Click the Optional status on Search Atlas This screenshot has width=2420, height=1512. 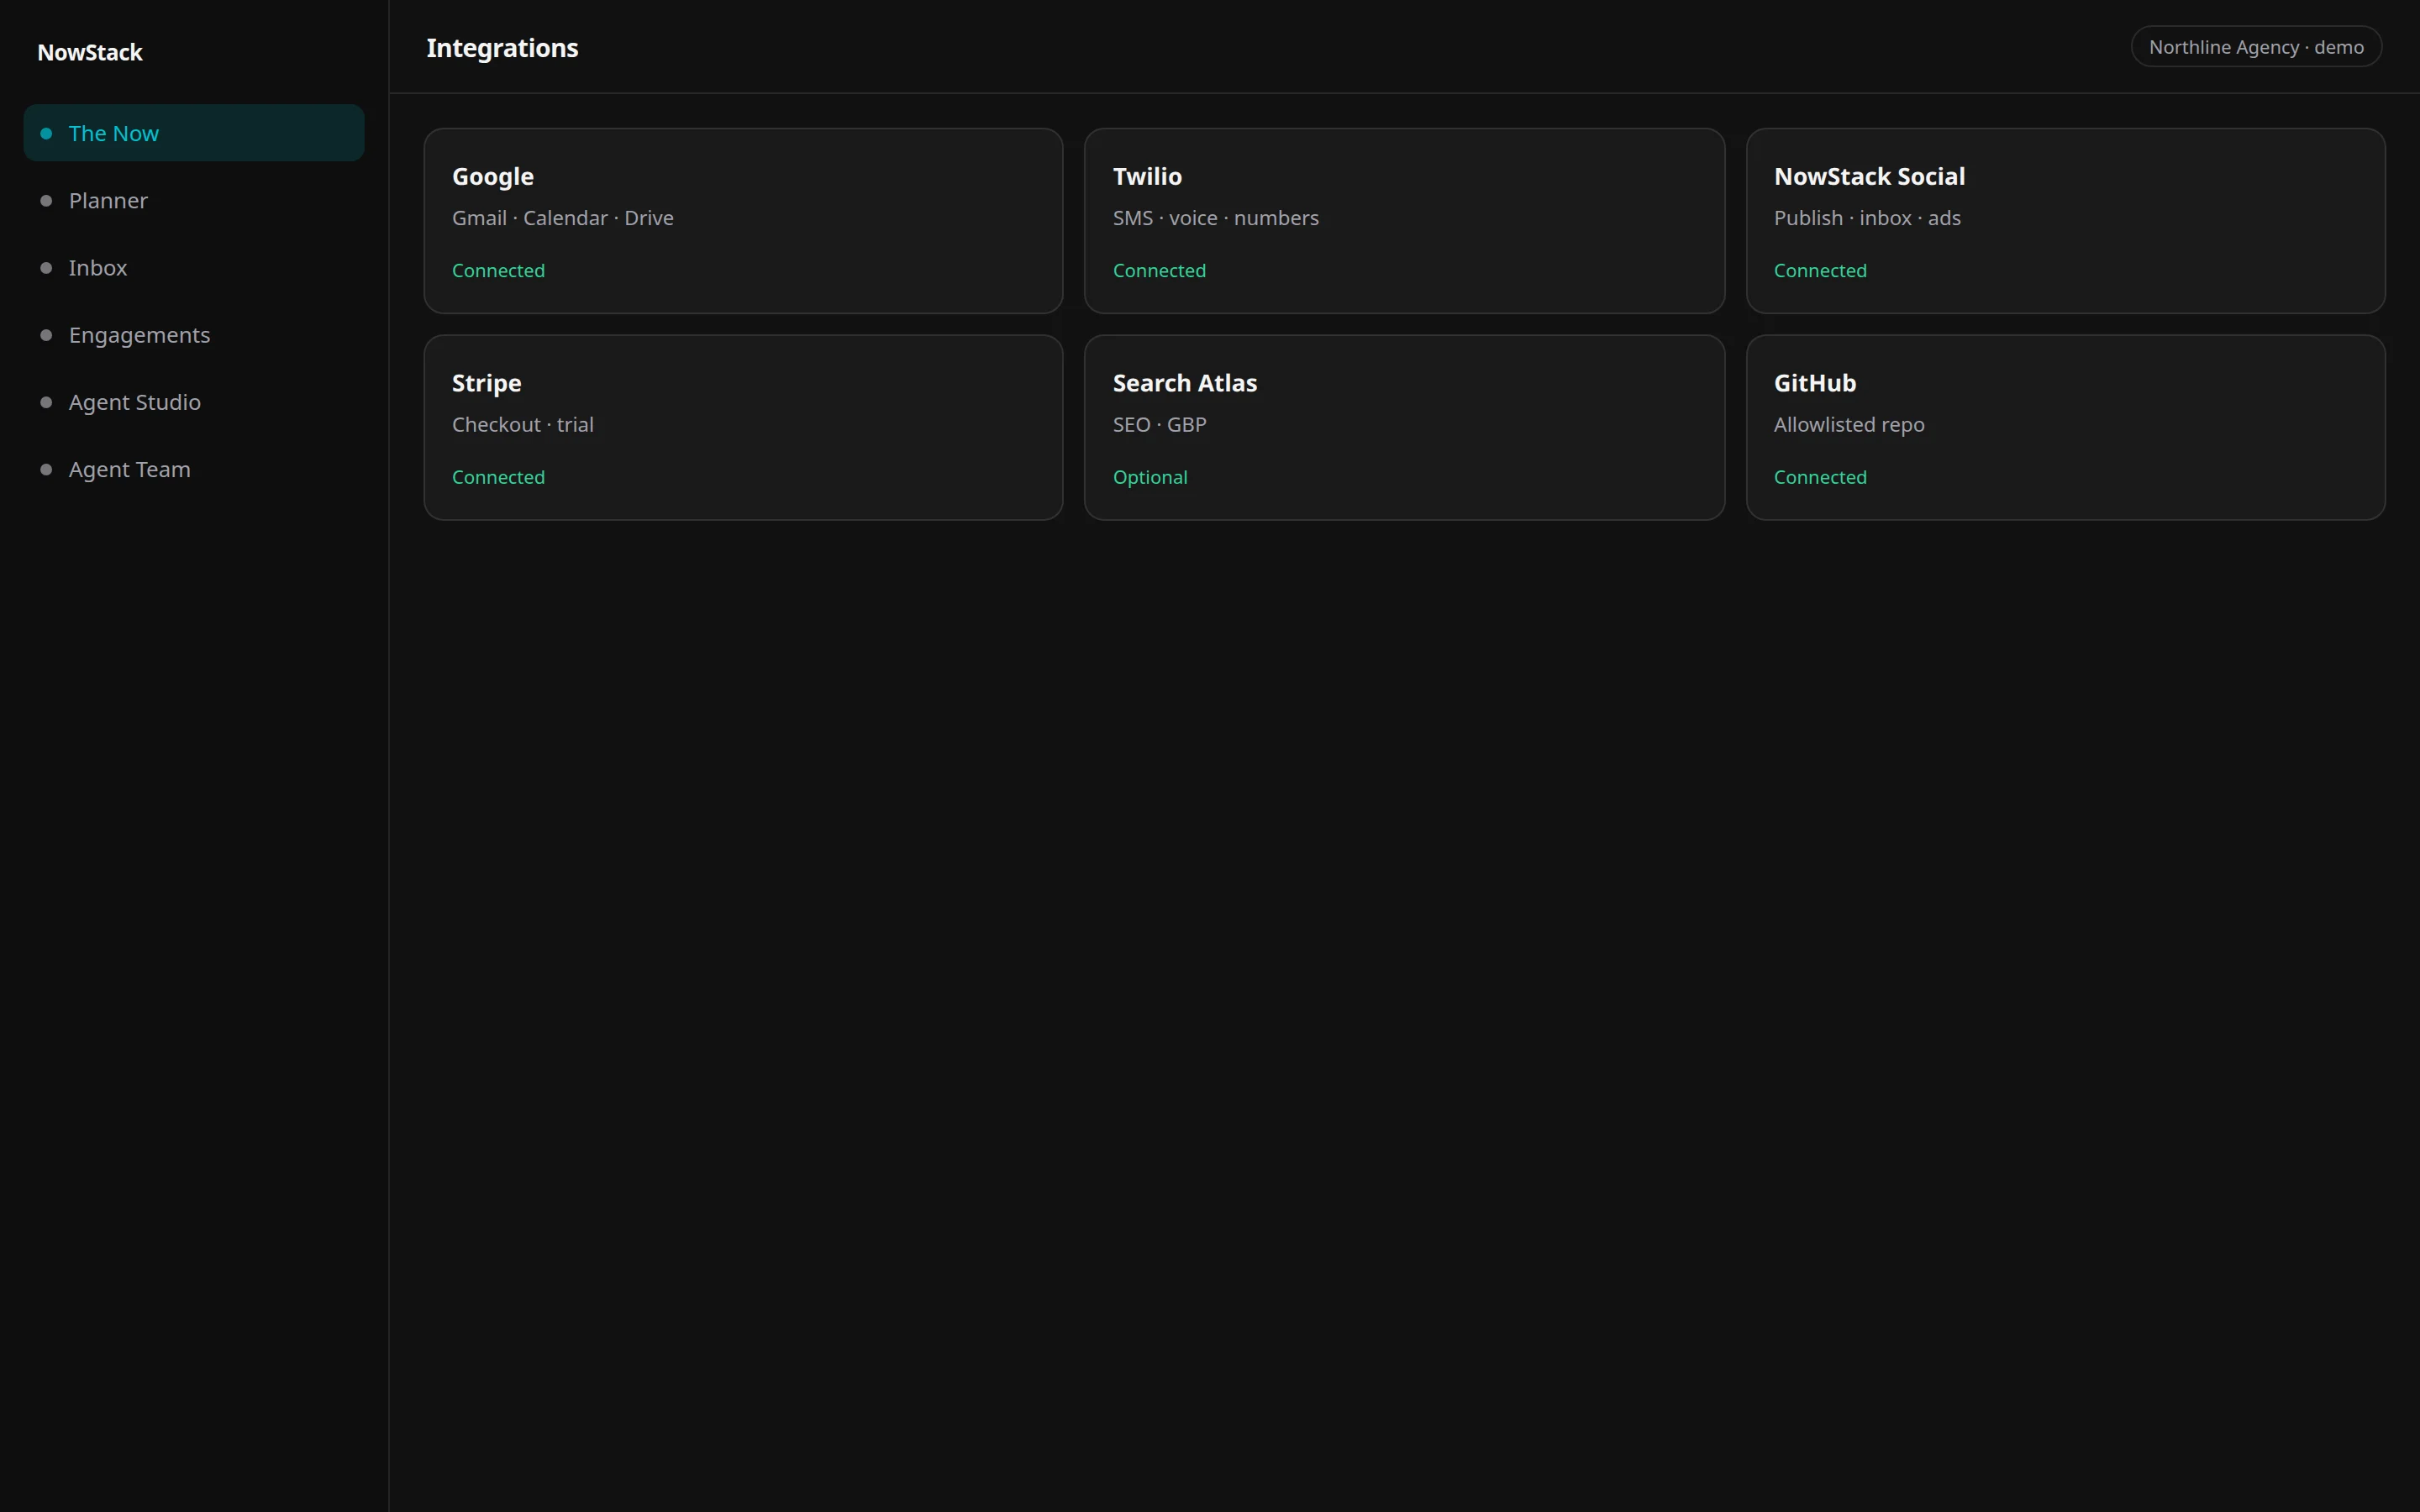[1150, 477]
